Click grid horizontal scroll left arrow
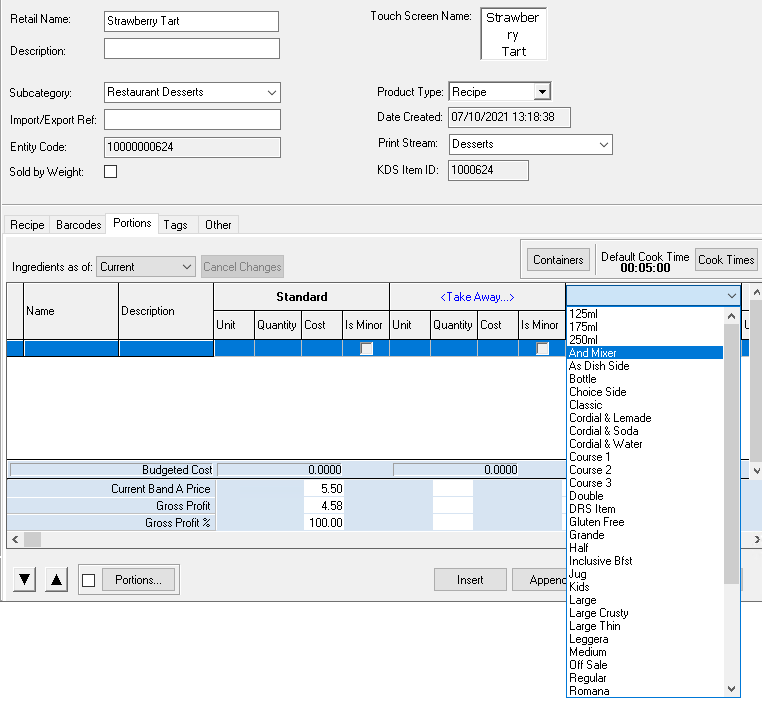This screenshot has height=727, width=762. (x=13, y=539)
